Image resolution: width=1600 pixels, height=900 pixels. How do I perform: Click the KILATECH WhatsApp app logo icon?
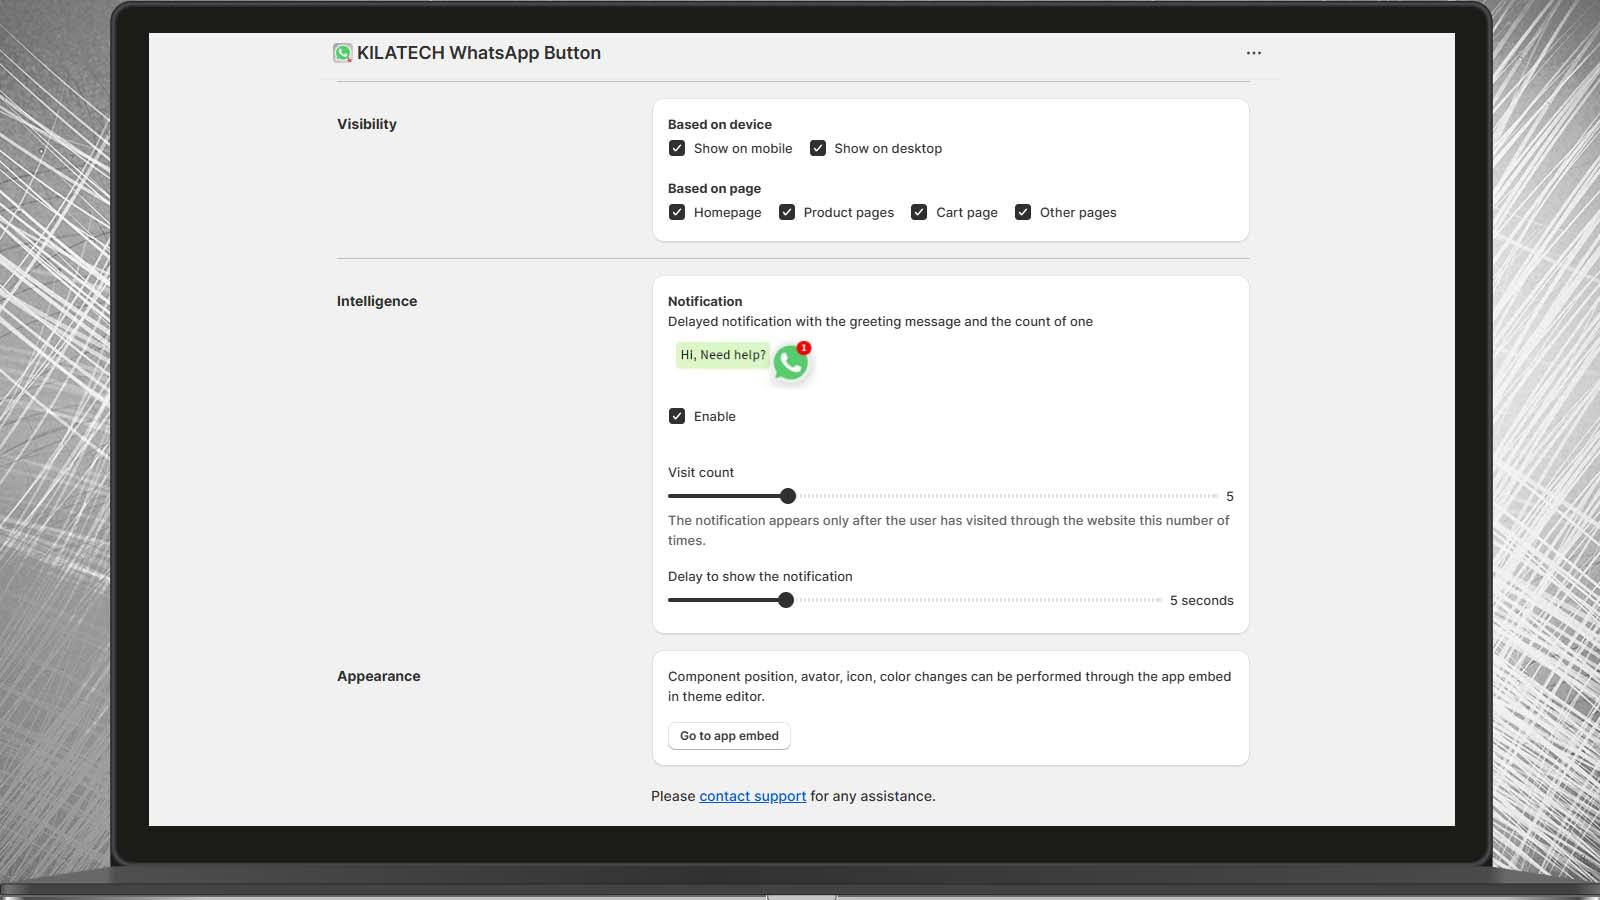click(342, 53)
